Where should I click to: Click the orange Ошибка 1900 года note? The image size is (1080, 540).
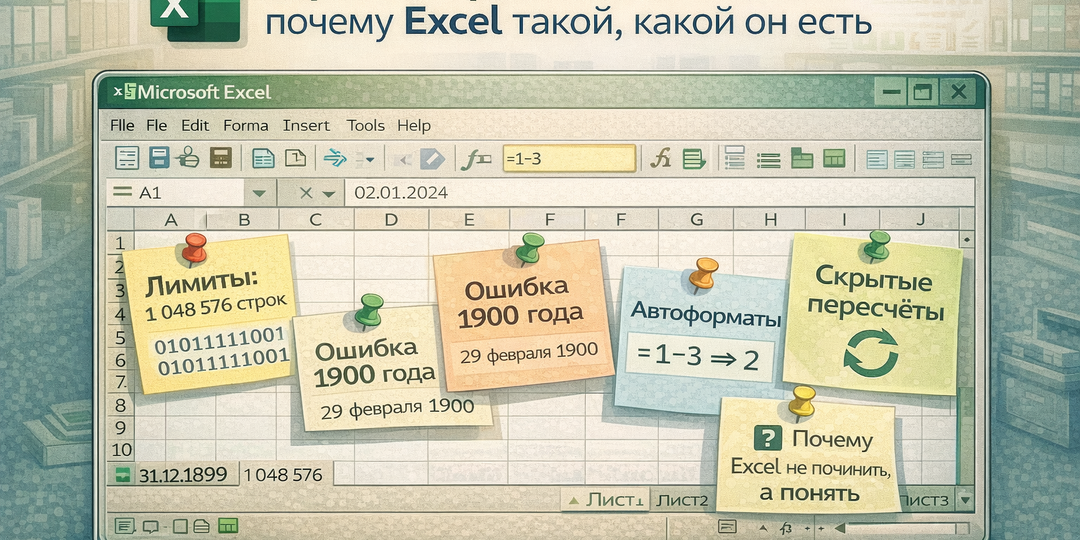coord(523,314)
